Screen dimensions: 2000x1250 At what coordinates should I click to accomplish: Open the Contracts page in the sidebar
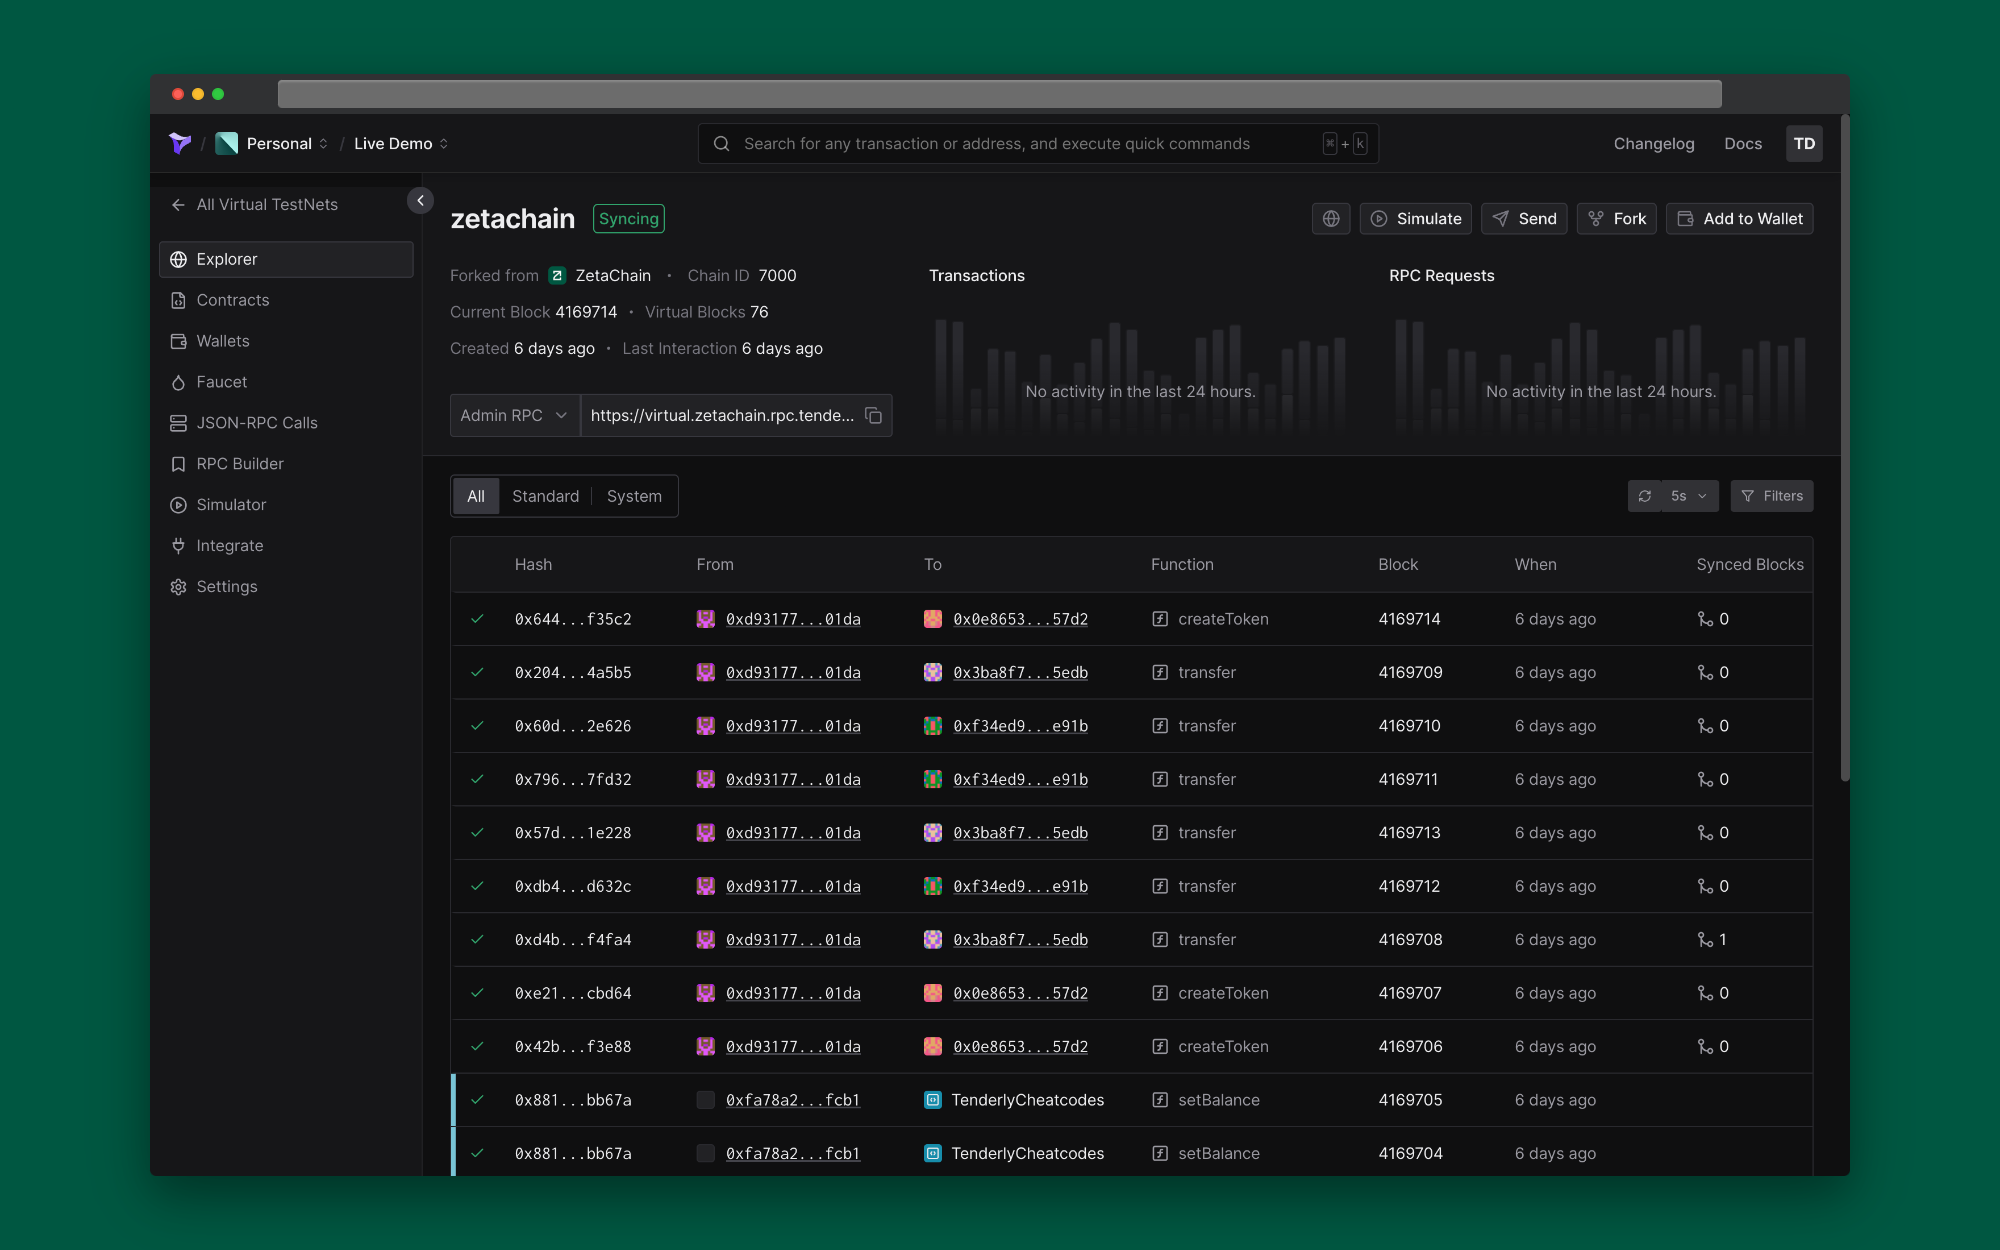coord(232,300)
